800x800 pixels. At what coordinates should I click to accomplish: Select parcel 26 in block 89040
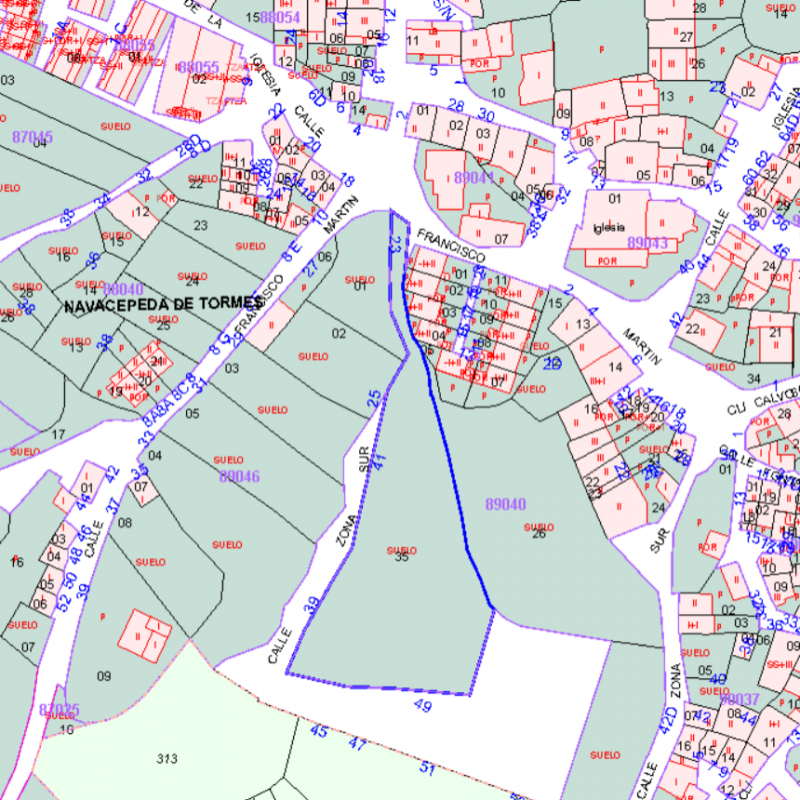(539, 533)
